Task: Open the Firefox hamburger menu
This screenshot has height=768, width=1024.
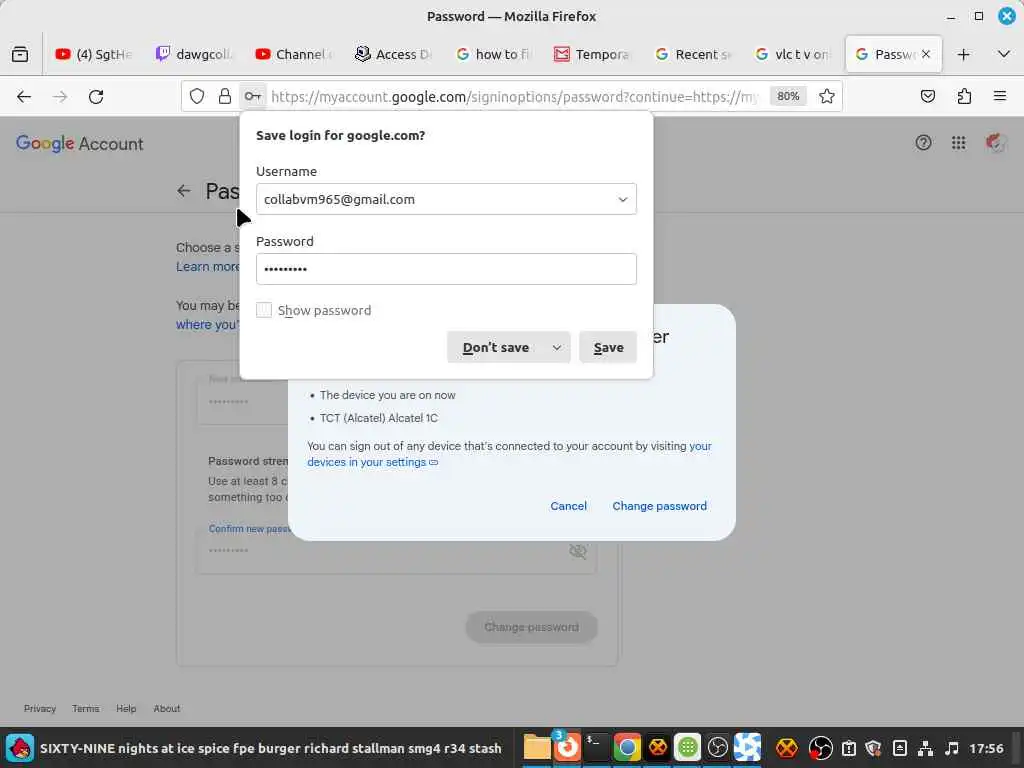Action: tap(1000, 97)
